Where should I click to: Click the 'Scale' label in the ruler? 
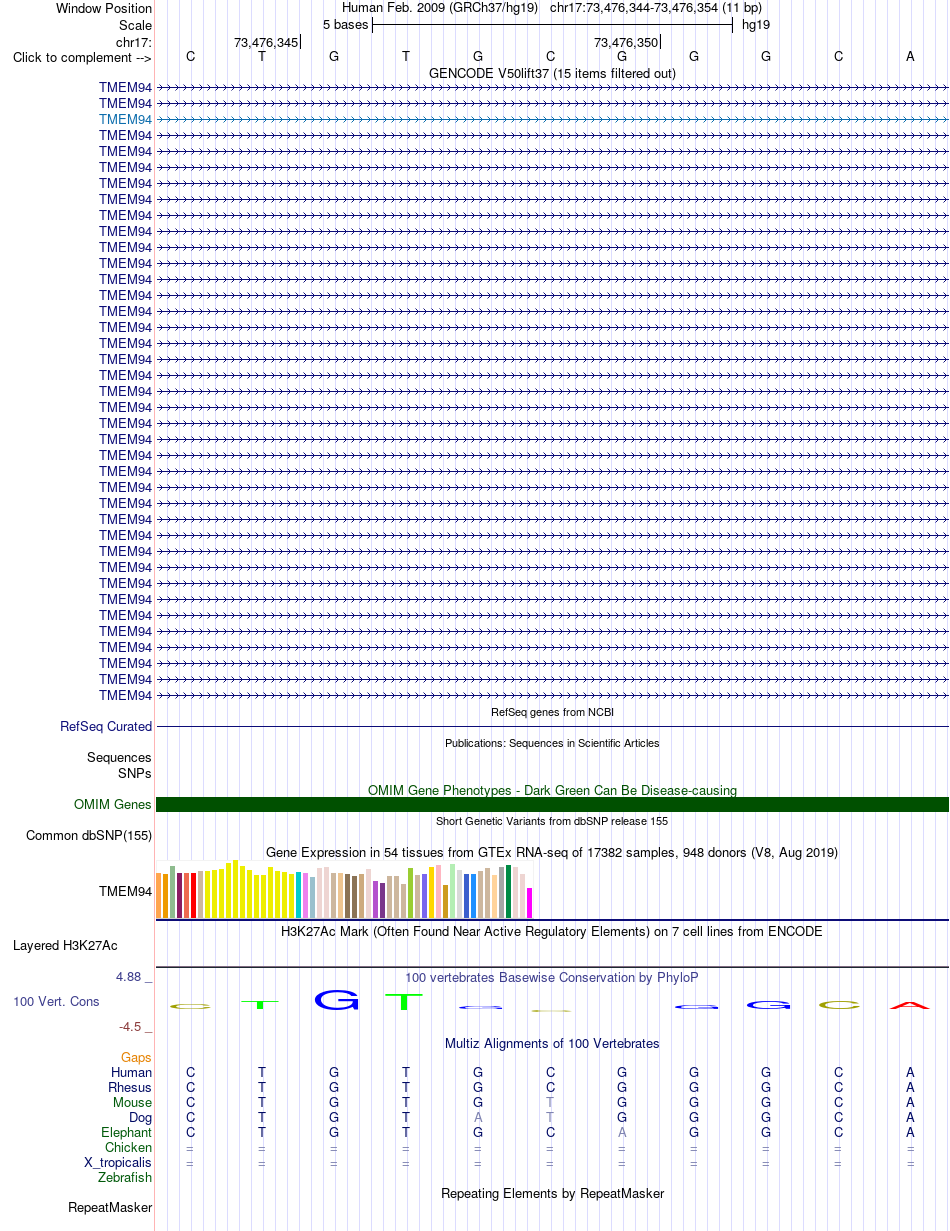[x=135, y=25]
